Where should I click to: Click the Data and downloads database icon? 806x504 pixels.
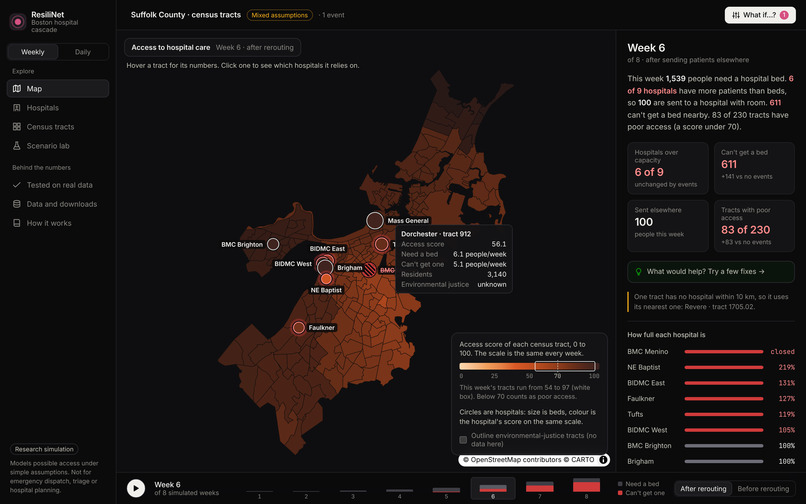pos(16,204)
